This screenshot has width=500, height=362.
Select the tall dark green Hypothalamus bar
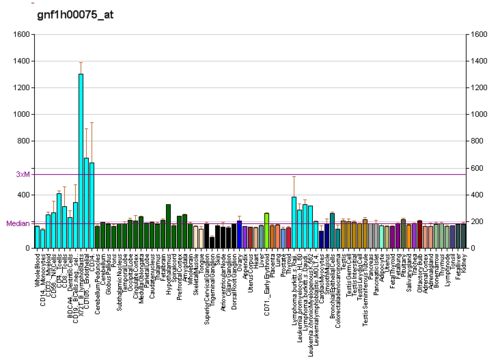(168, 226)
